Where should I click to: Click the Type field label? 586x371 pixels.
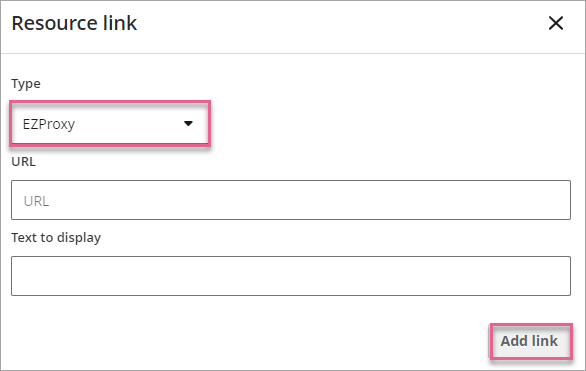26,84
